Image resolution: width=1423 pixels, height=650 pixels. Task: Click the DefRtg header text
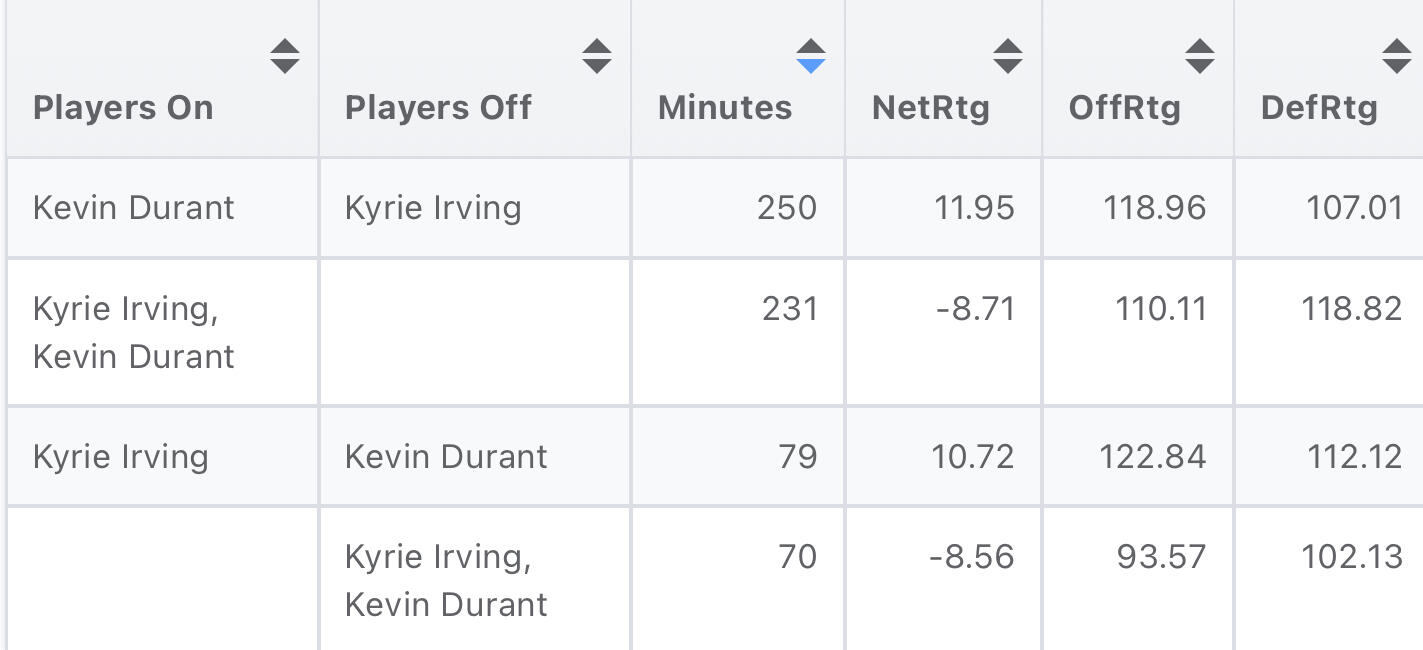(1319, 108)
